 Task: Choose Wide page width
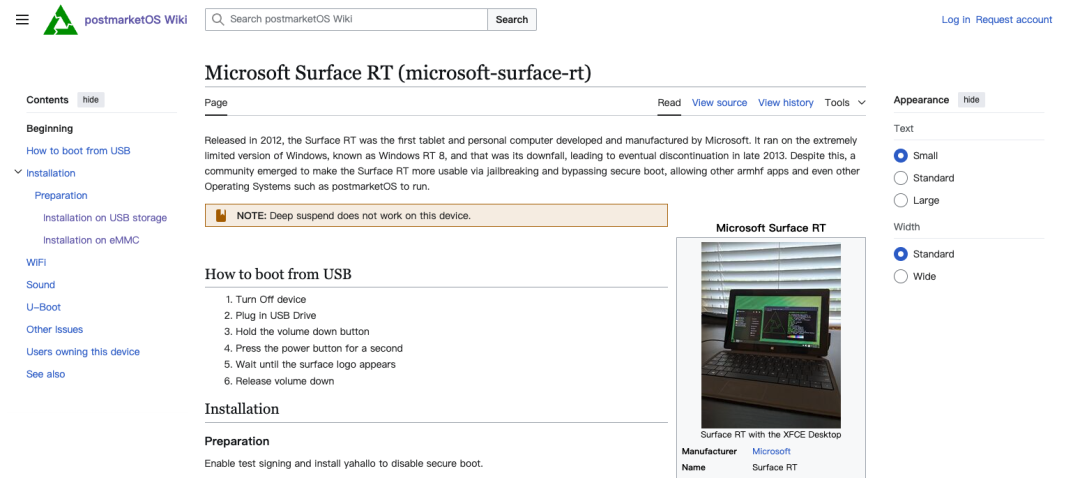click(x=900, y=276)
